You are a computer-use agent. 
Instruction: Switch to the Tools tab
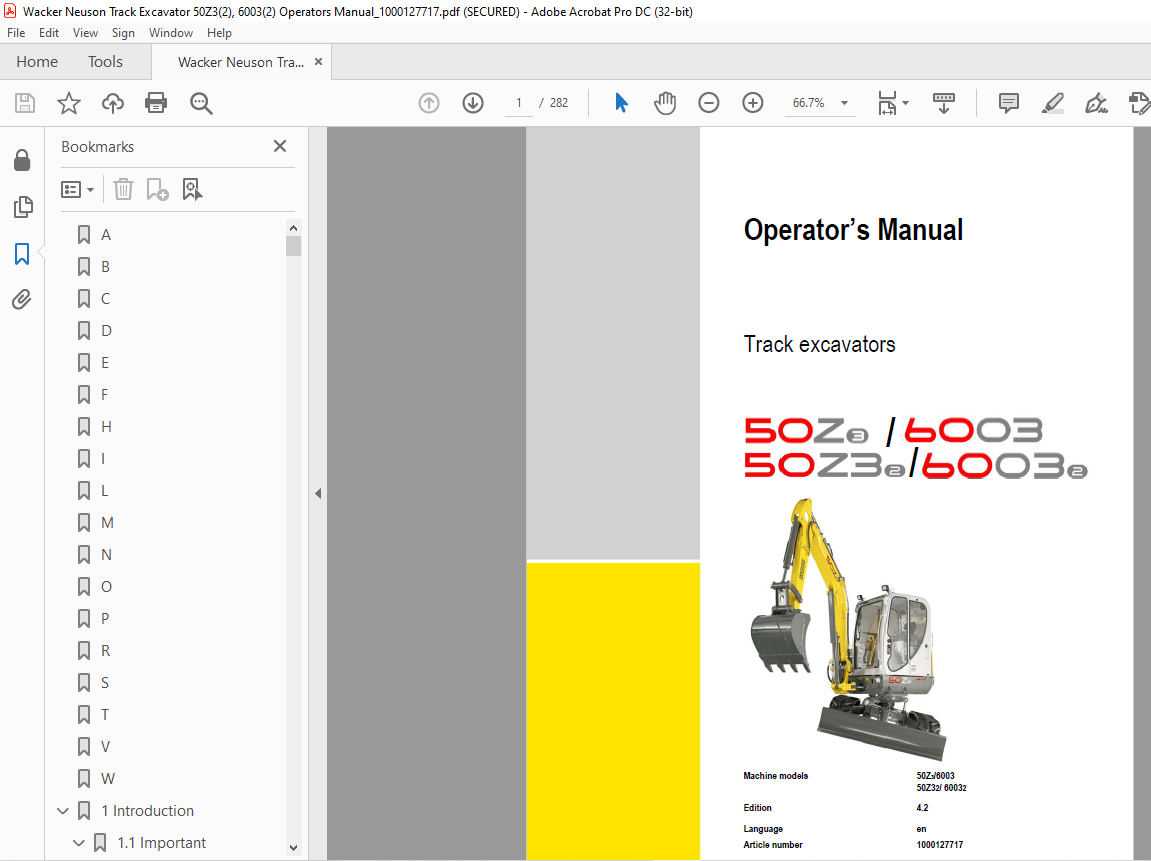point(105,62)
